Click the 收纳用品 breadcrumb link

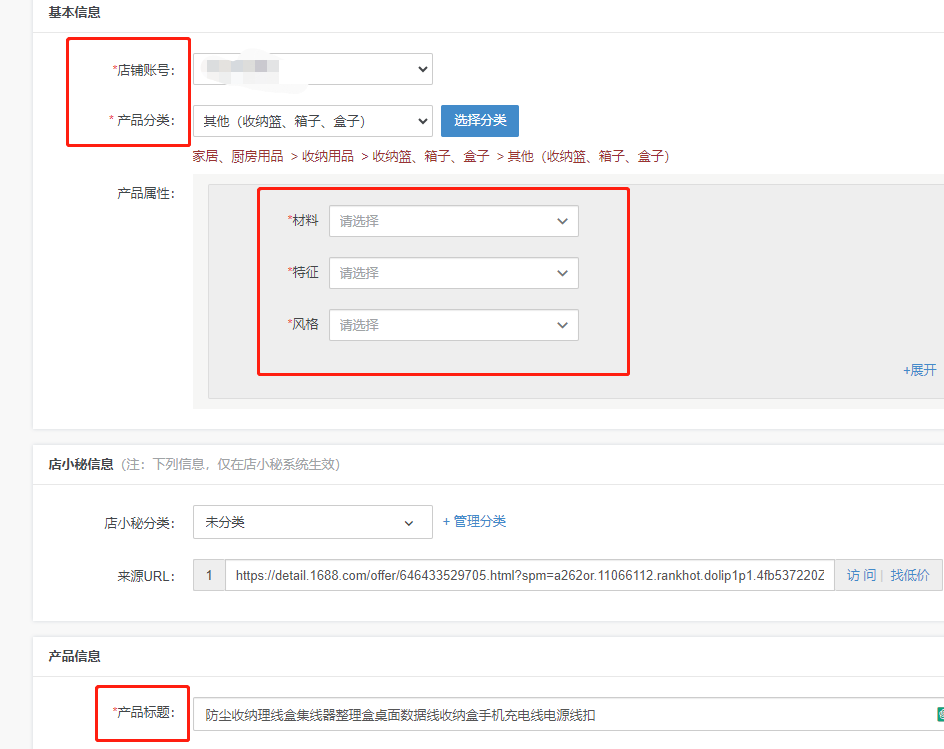click(x=329, y=156)
